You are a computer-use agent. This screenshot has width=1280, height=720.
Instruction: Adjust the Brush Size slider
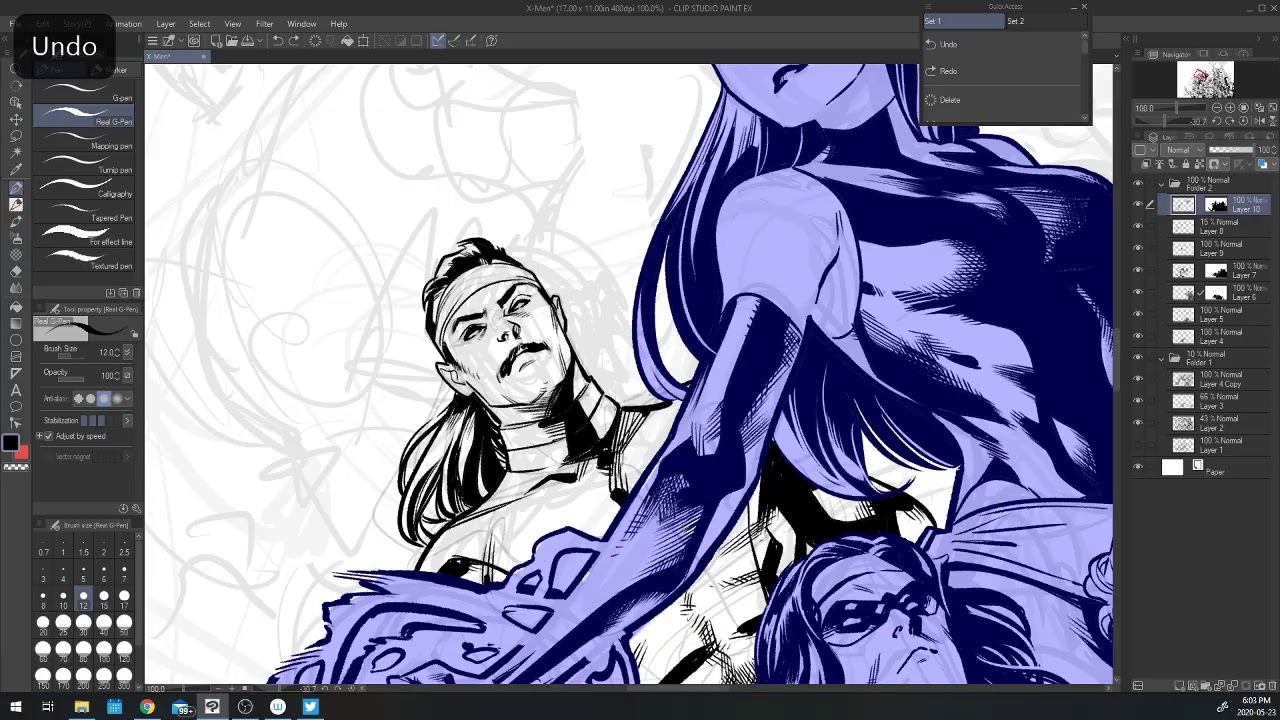coord(70,356)
